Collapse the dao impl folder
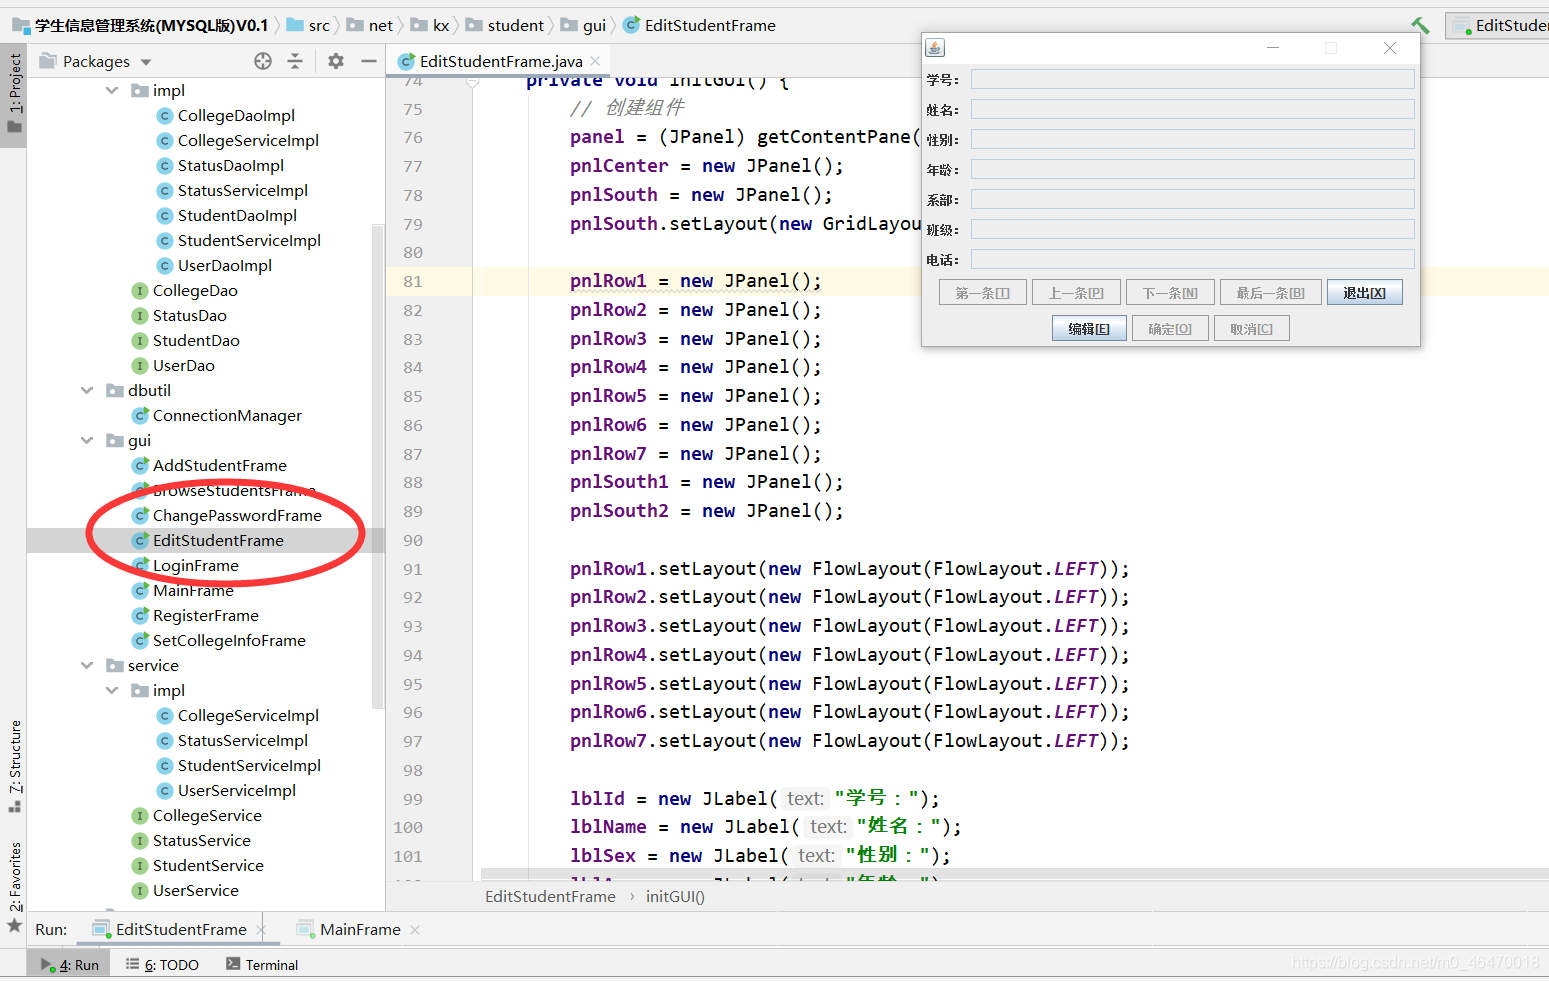This screenshot has width=1549, height=981. [112, 90]
